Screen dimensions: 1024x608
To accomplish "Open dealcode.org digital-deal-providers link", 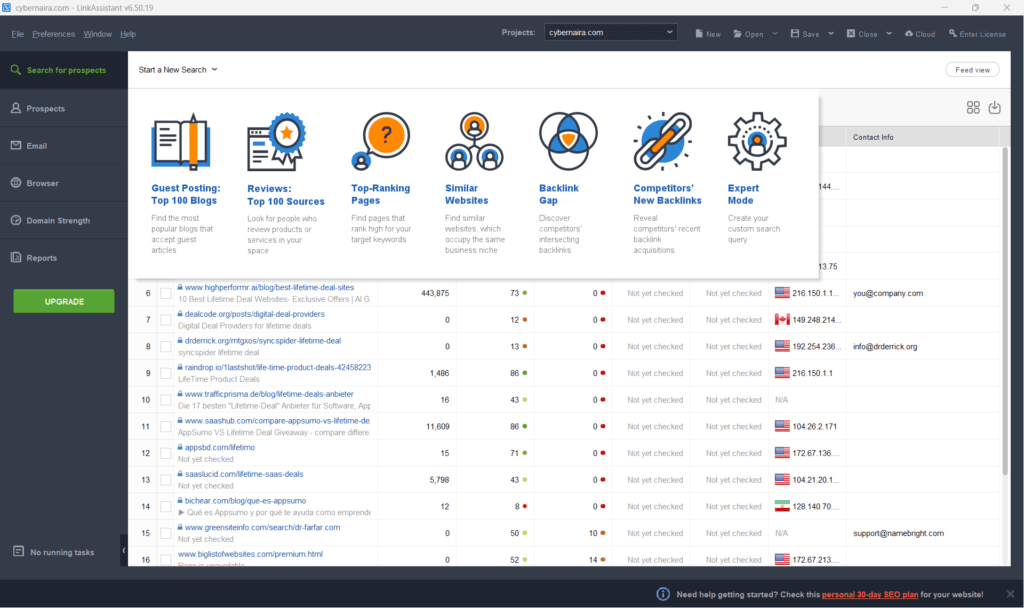I will click(x=255, y=314).
